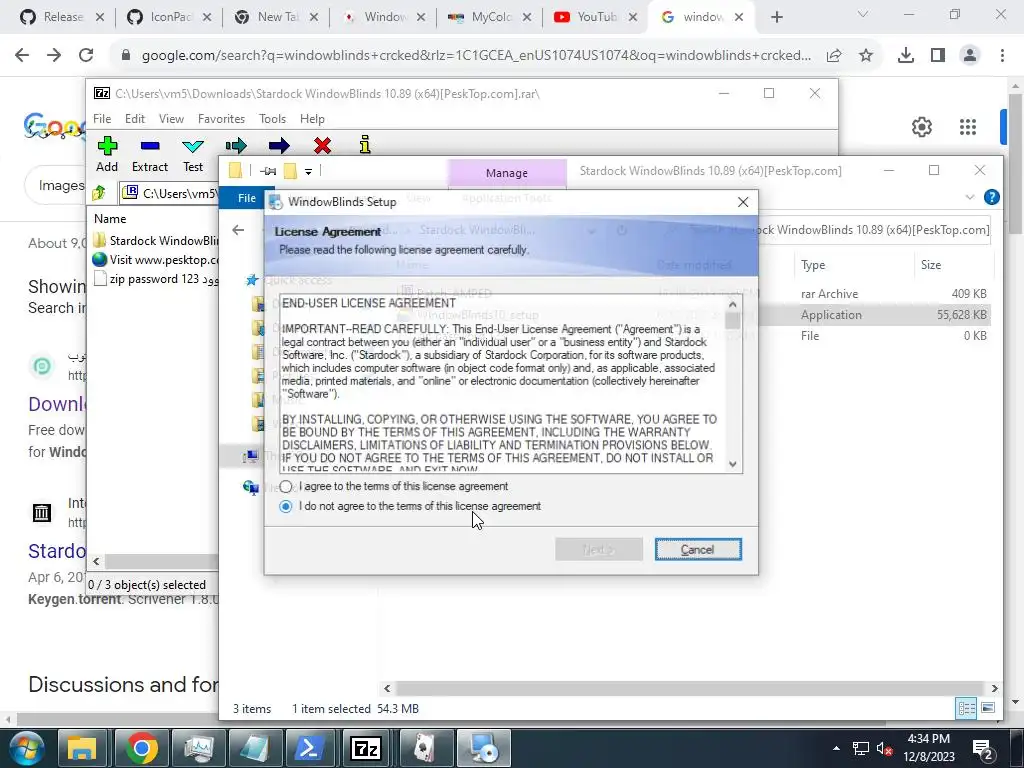Show hidden system tray icons
Screen dimensions: 1024x768
(x=837, y=748)
